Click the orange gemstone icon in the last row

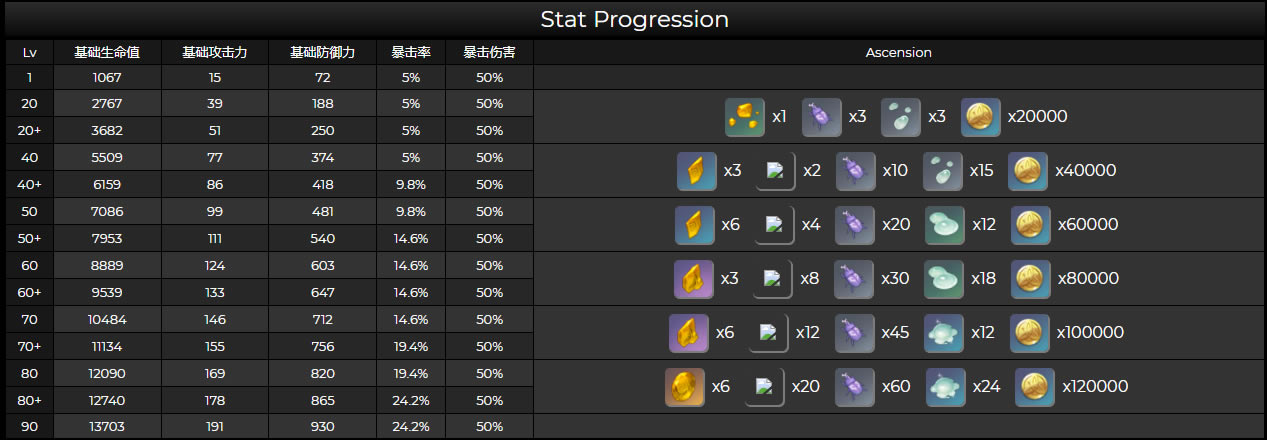pos(685,387)
